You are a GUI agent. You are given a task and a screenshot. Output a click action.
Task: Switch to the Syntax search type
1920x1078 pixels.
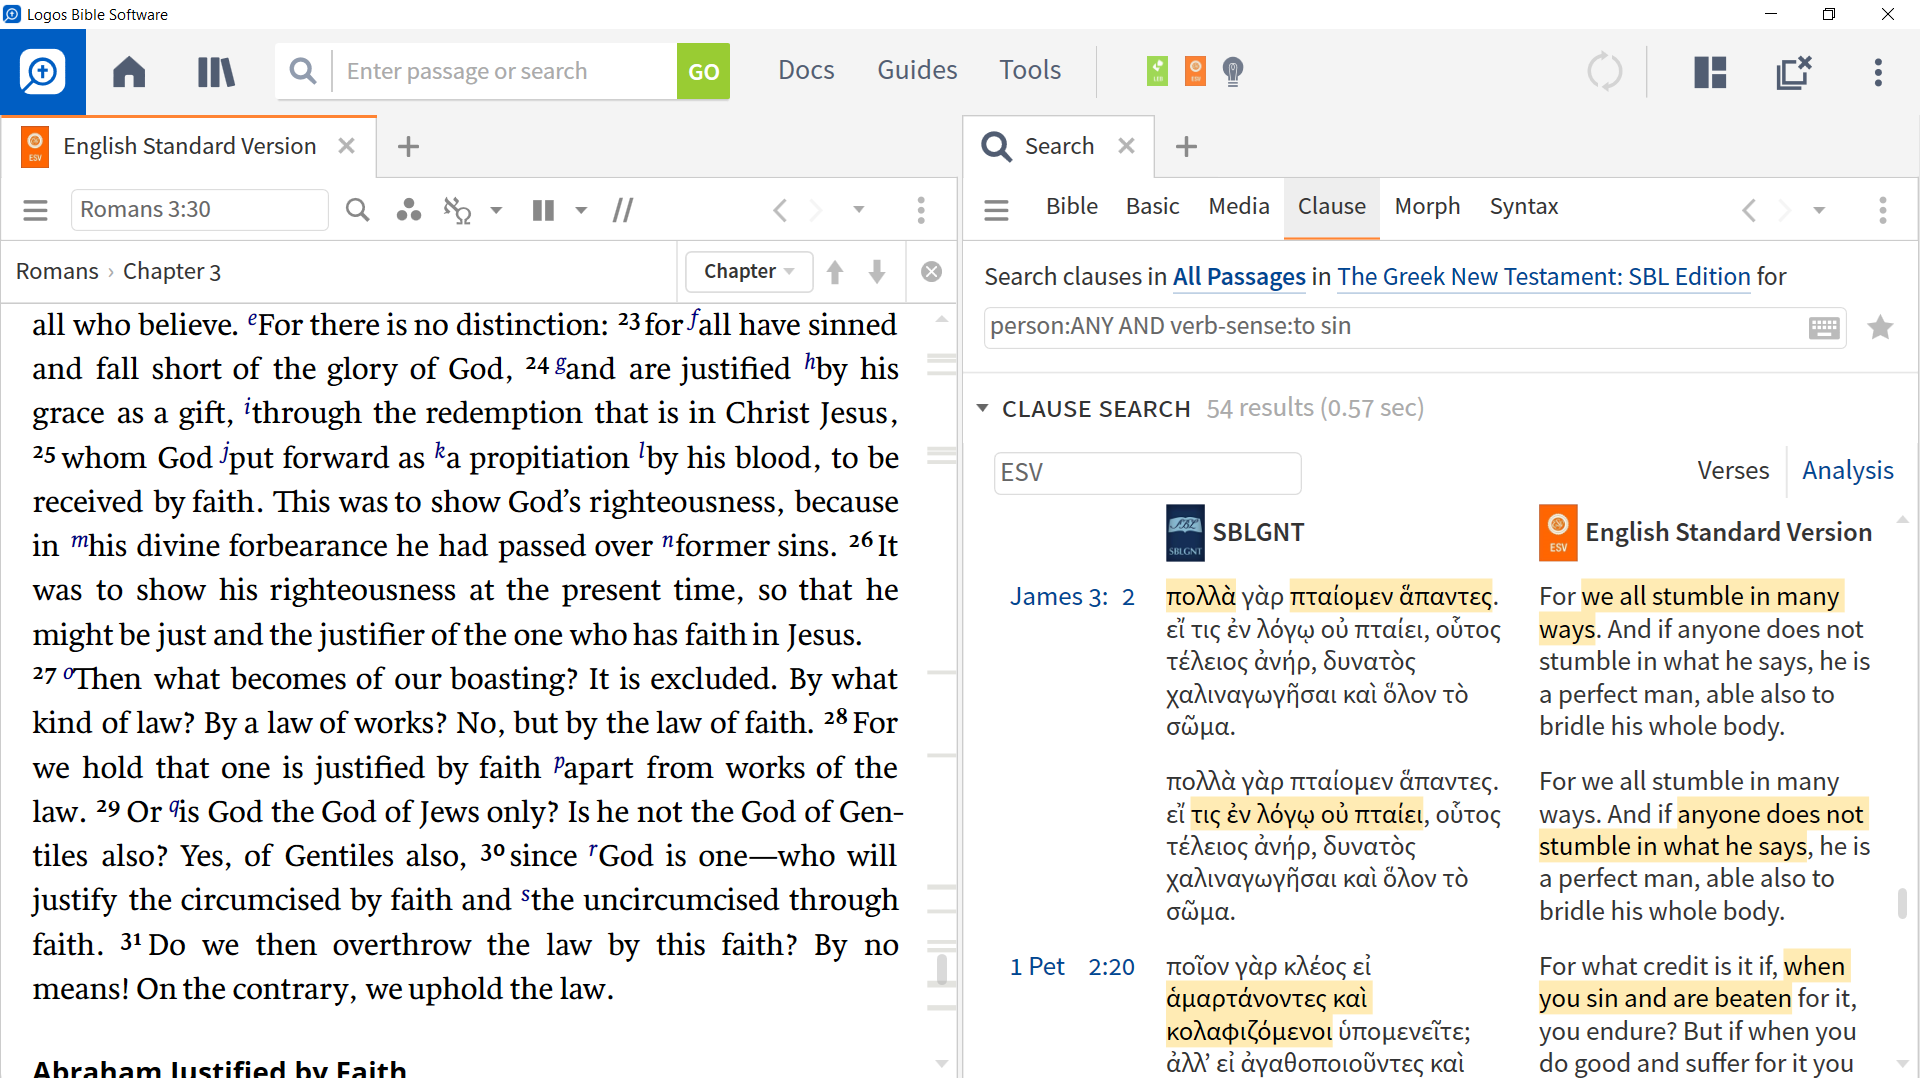coord(1523,206)
